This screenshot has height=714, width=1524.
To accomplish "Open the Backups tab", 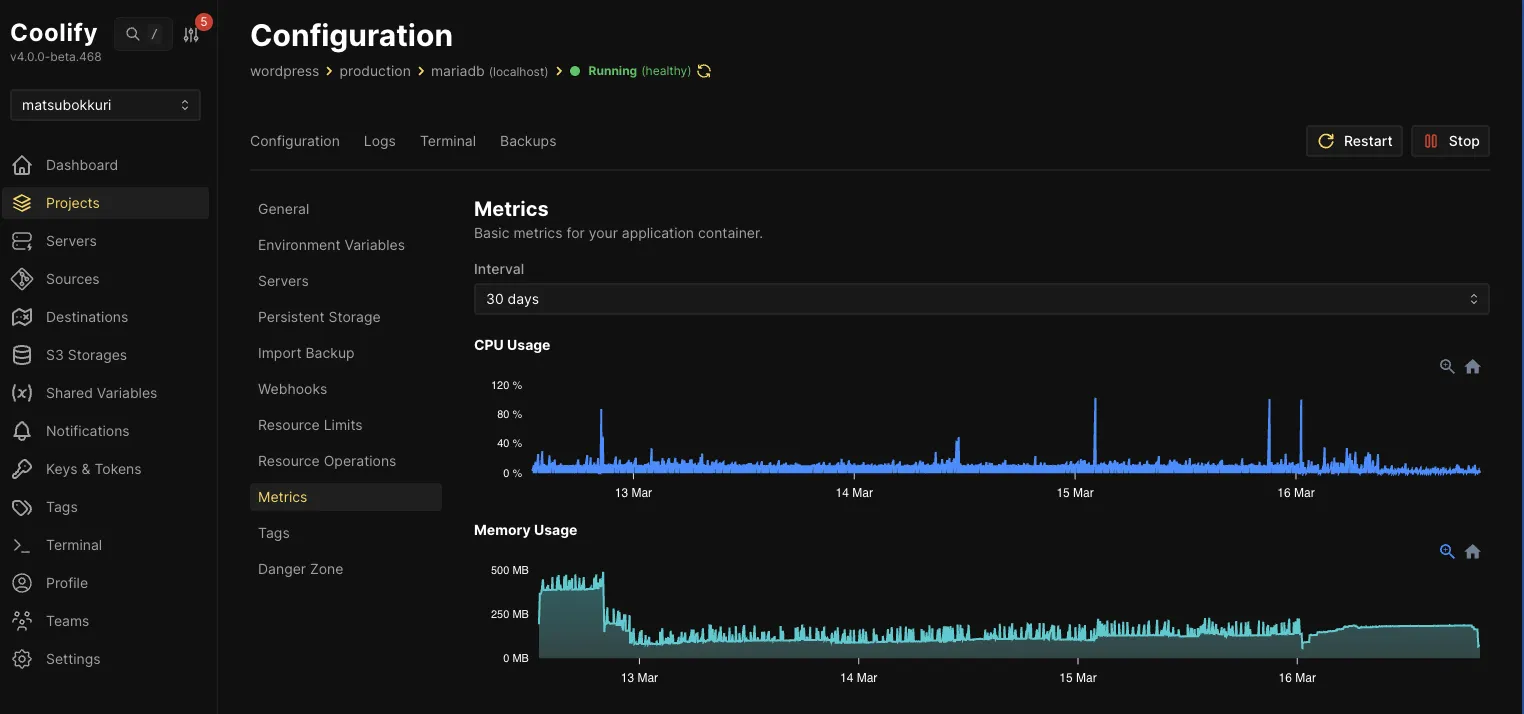I will click(528, 141).
